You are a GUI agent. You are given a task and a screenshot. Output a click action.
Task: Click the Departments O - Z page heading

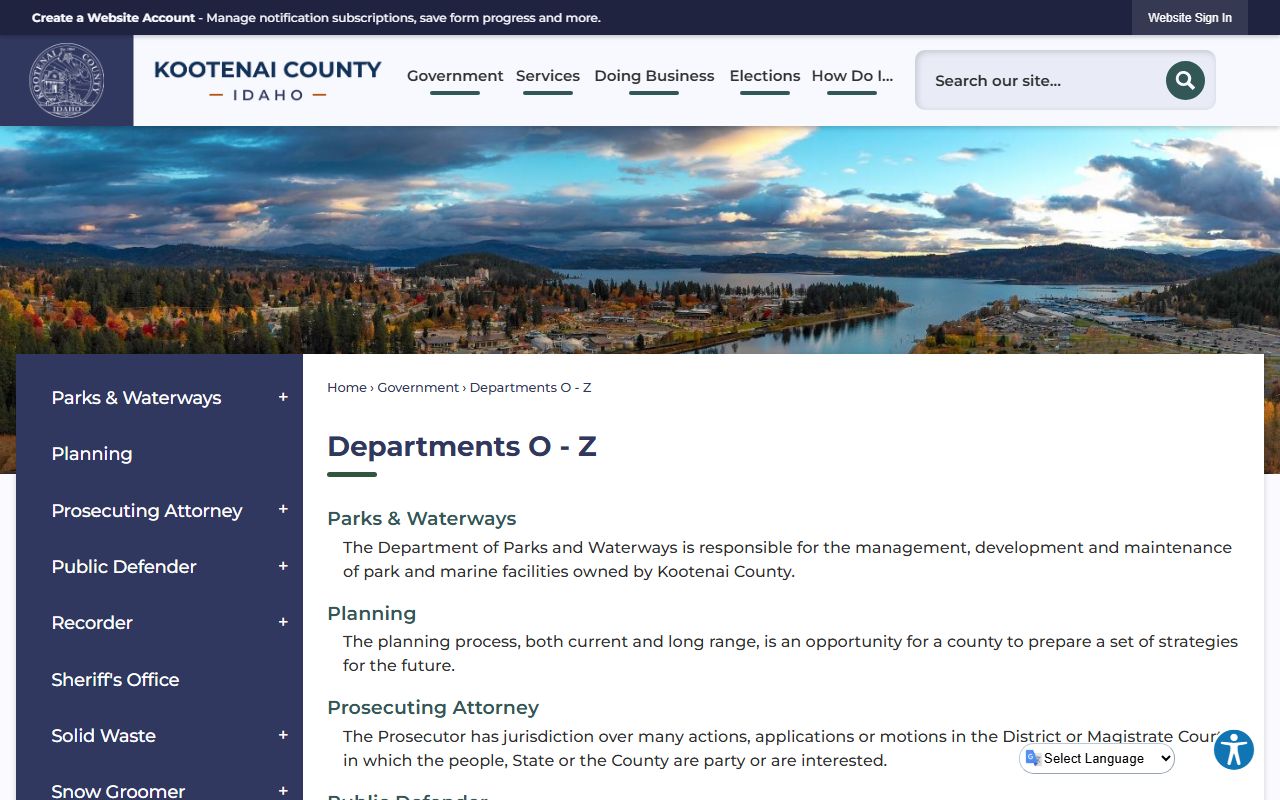tap(462, 446)
